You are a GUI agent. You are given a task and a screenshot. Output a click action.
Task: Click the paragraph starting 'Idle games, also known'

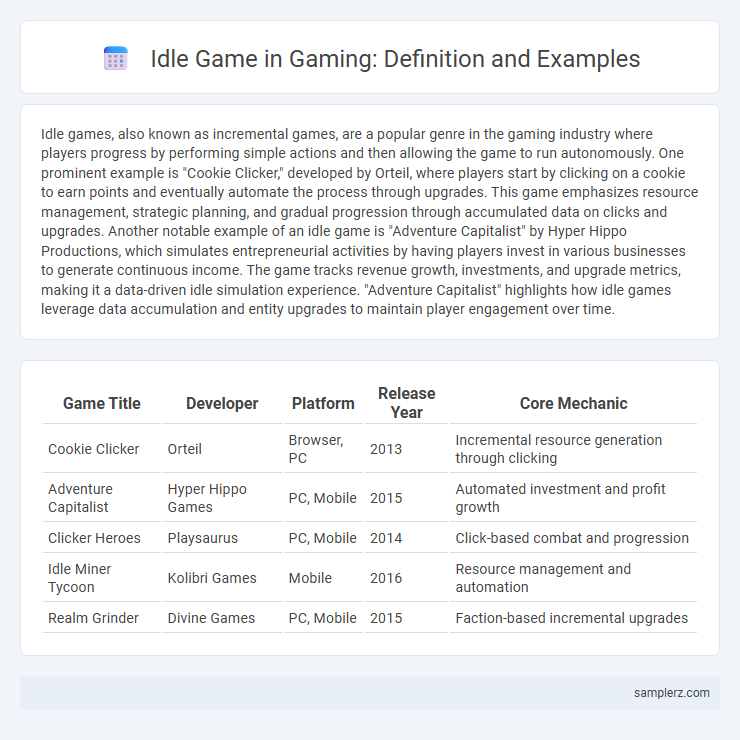(370, 221)
